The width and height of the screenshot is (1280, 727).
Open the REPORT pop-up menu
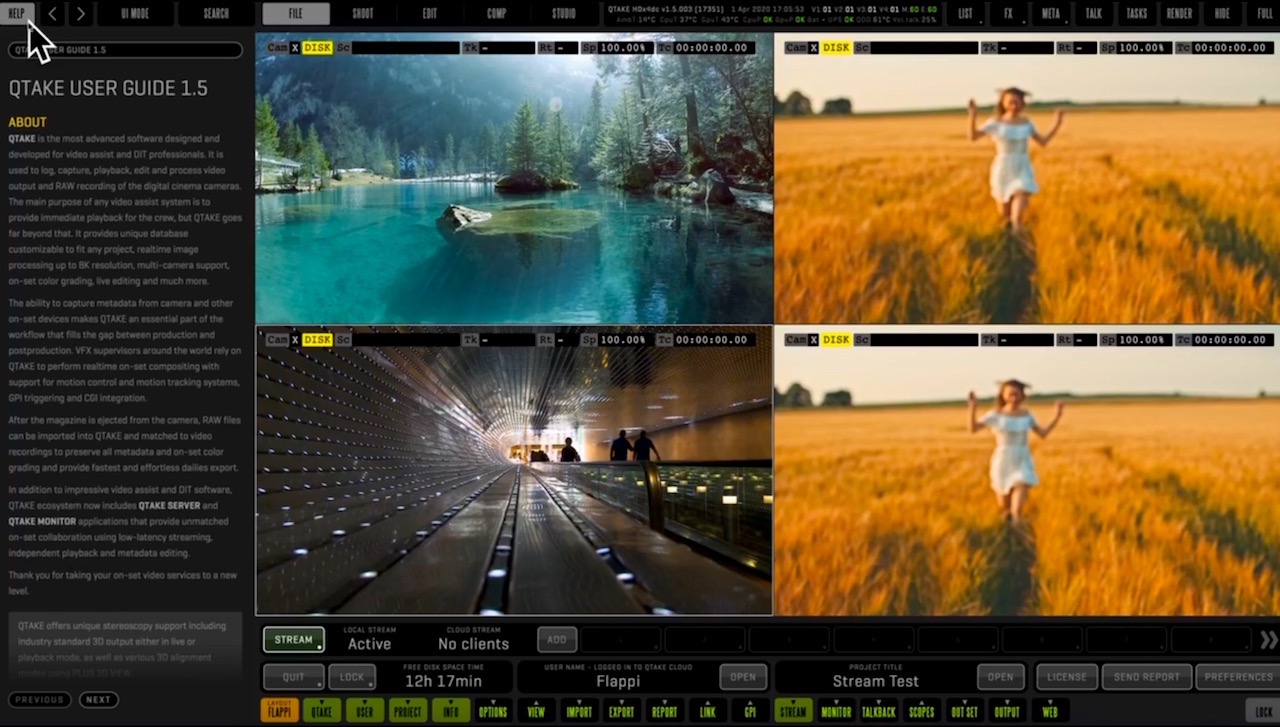point(665,712)
